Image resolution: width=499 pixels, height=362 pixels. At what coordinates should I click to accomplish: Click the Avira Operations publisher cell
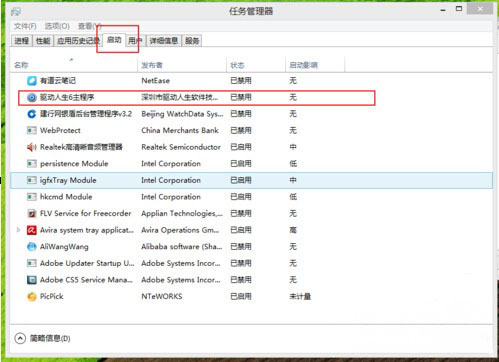click(x=180, y=230)
